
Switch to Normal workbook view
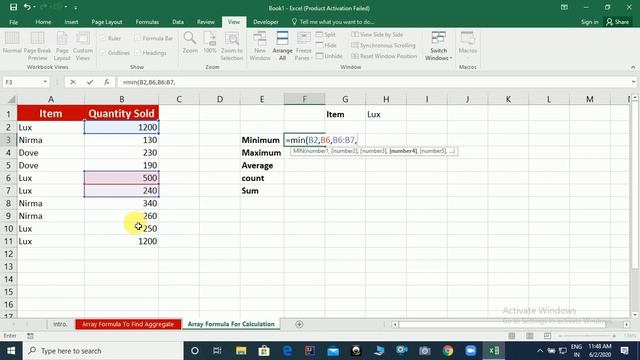(12, 43)
